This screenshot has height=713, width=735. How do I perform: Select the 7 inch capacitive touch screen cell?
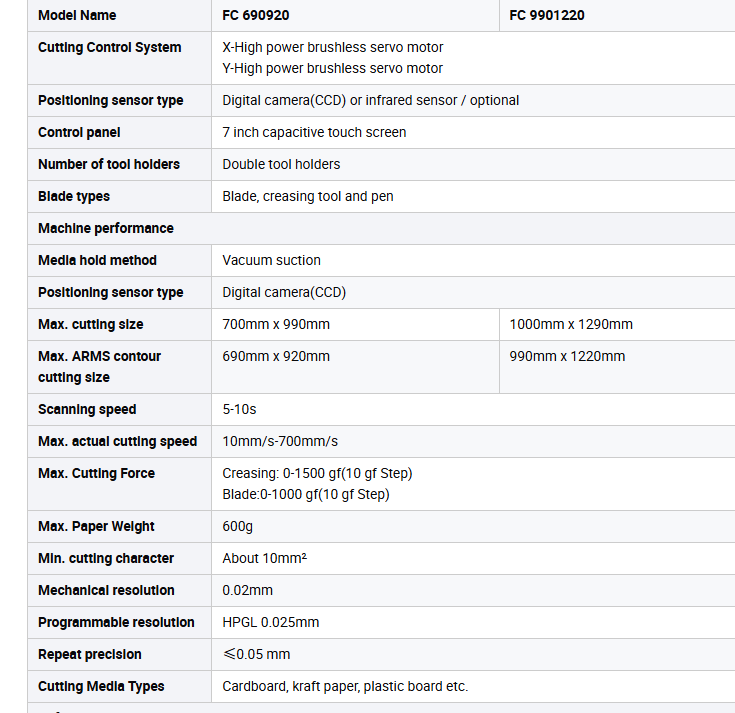click(473, 132)
